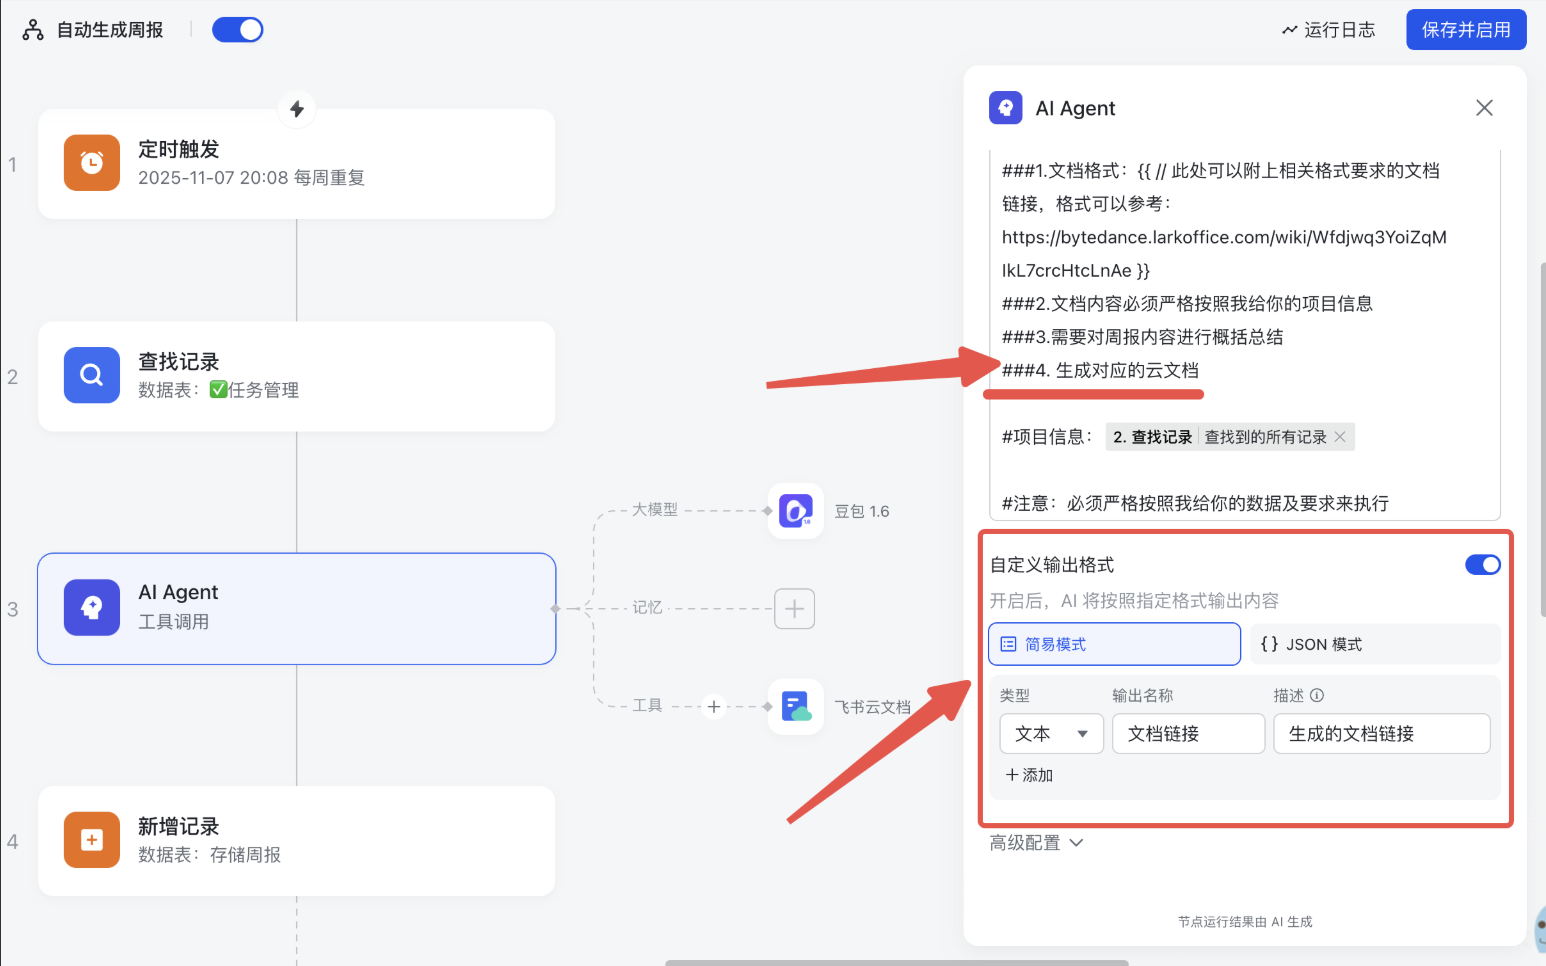
Task: Remove the 查找到的所有记录 variable tag
Action: pyautogui.click(x=1340, y=437)
